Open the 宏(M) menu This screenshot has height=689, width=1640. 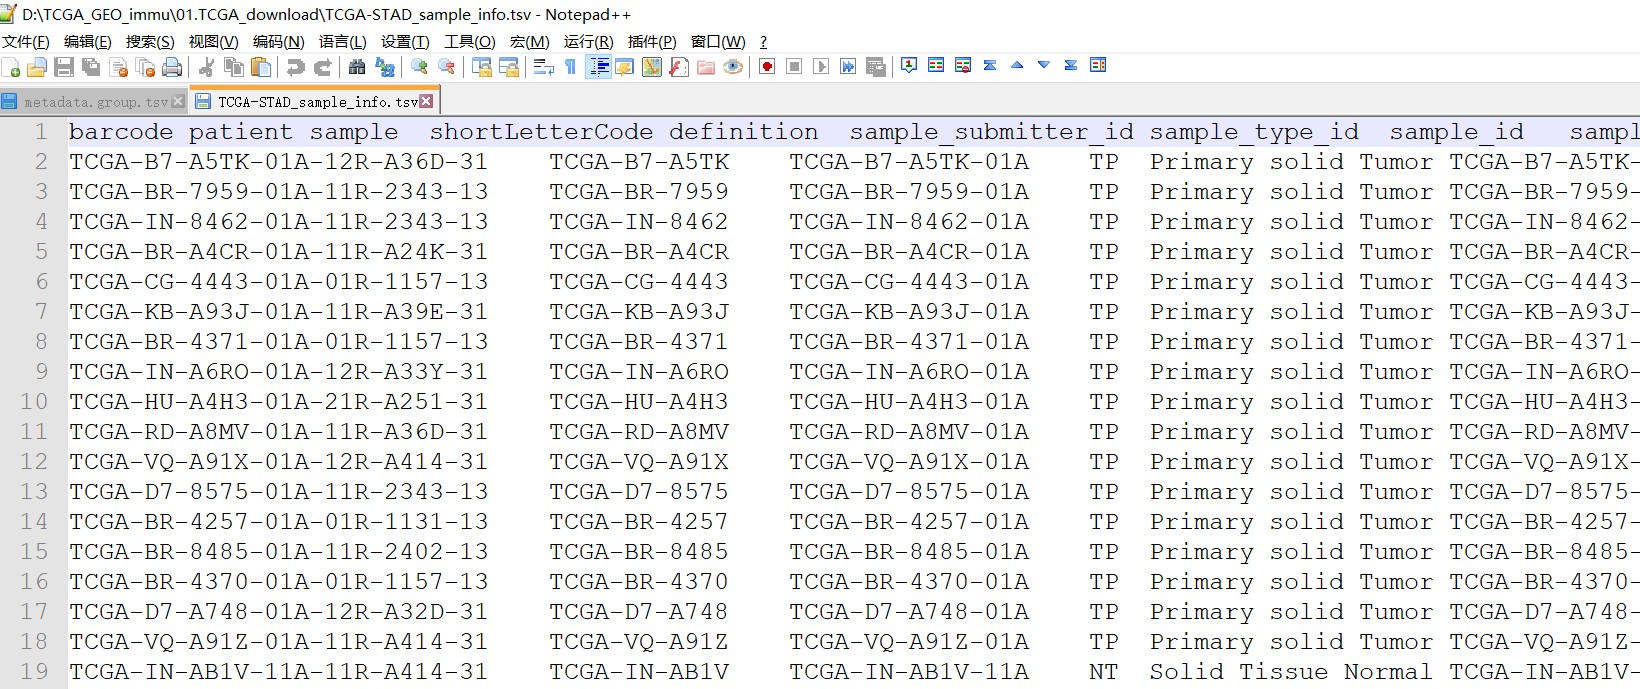click(x=530, y=41)
